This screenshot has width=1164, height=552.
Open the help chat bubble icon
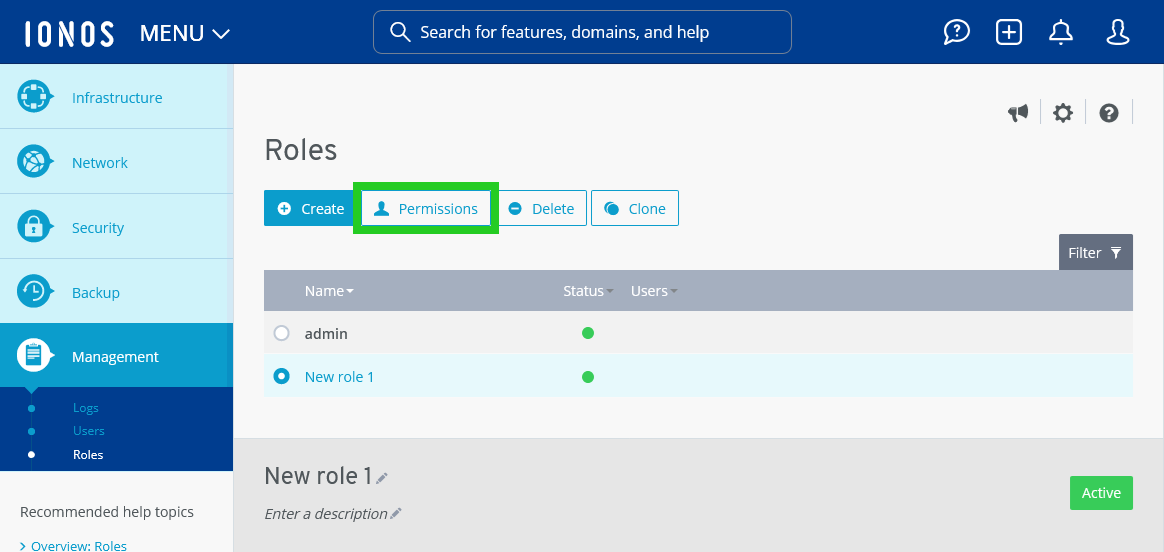(x=956, y=32)
